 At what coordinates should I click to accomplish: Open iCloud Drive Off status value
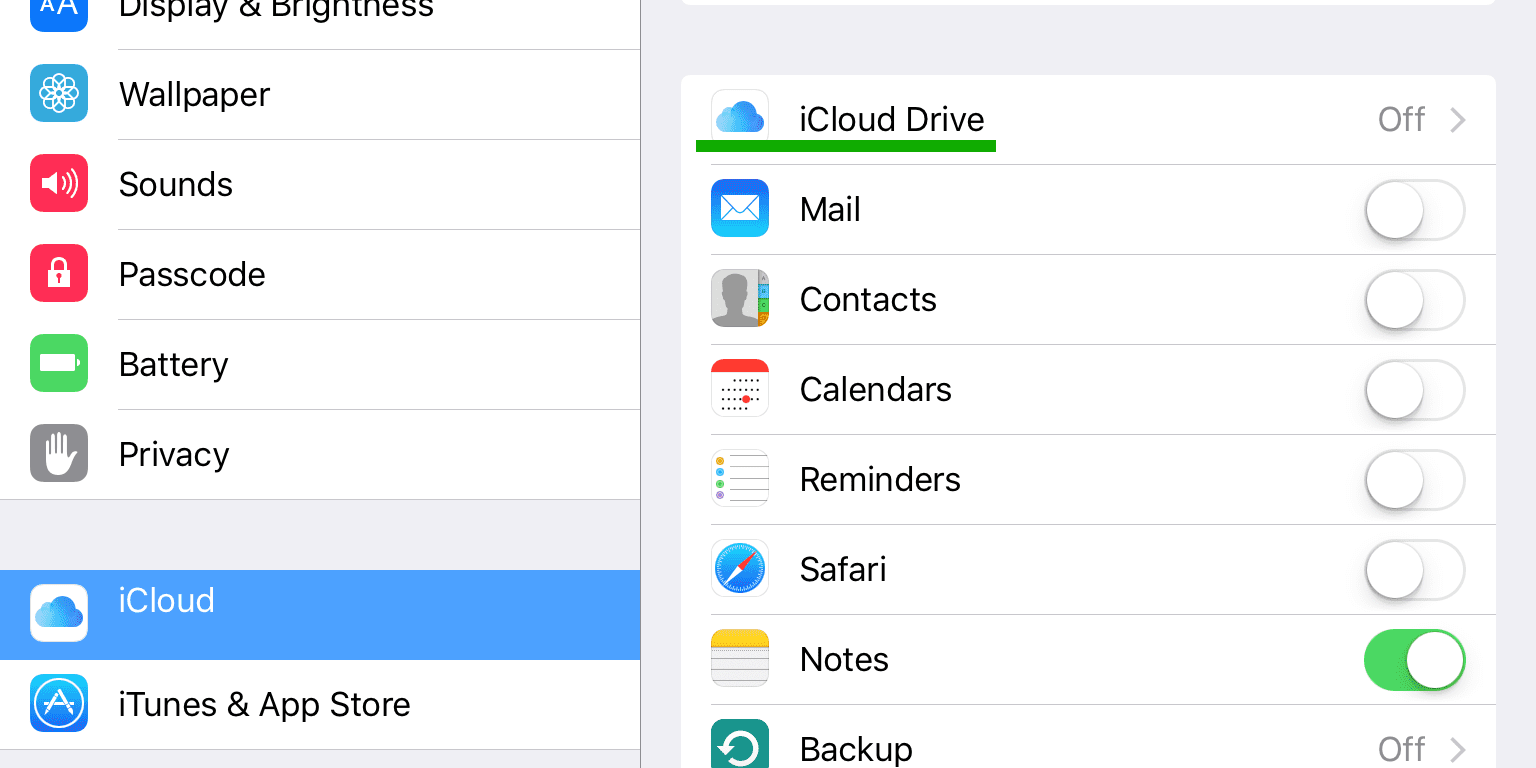(x=1401, y=120)
